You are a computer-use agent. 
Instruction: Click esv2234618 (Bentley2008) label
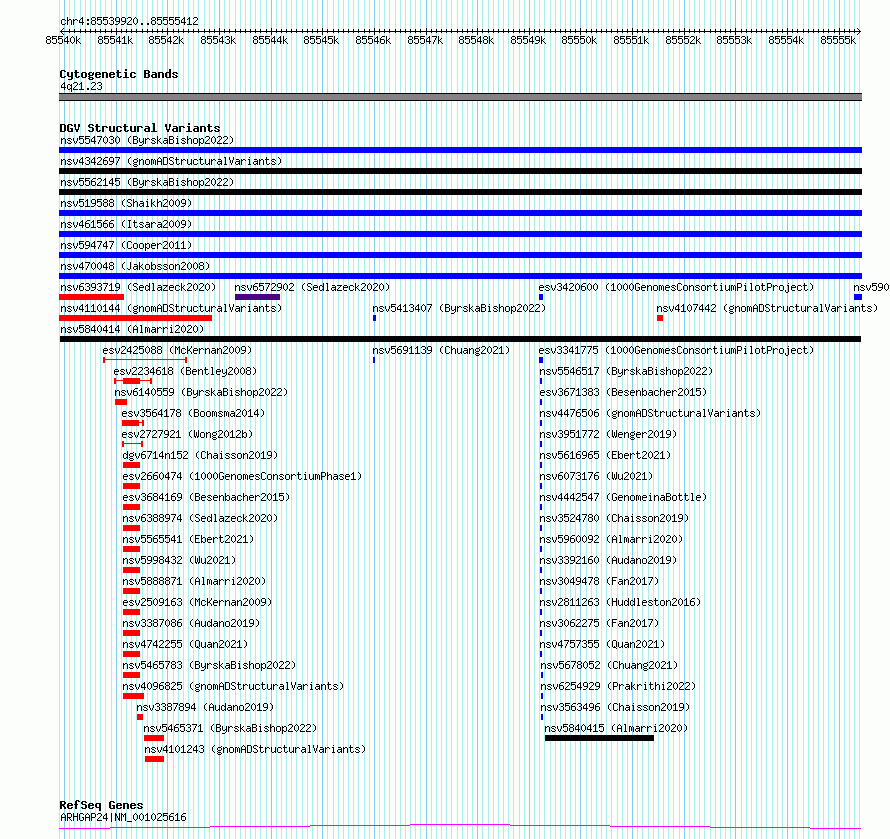[x=185, y=371]
